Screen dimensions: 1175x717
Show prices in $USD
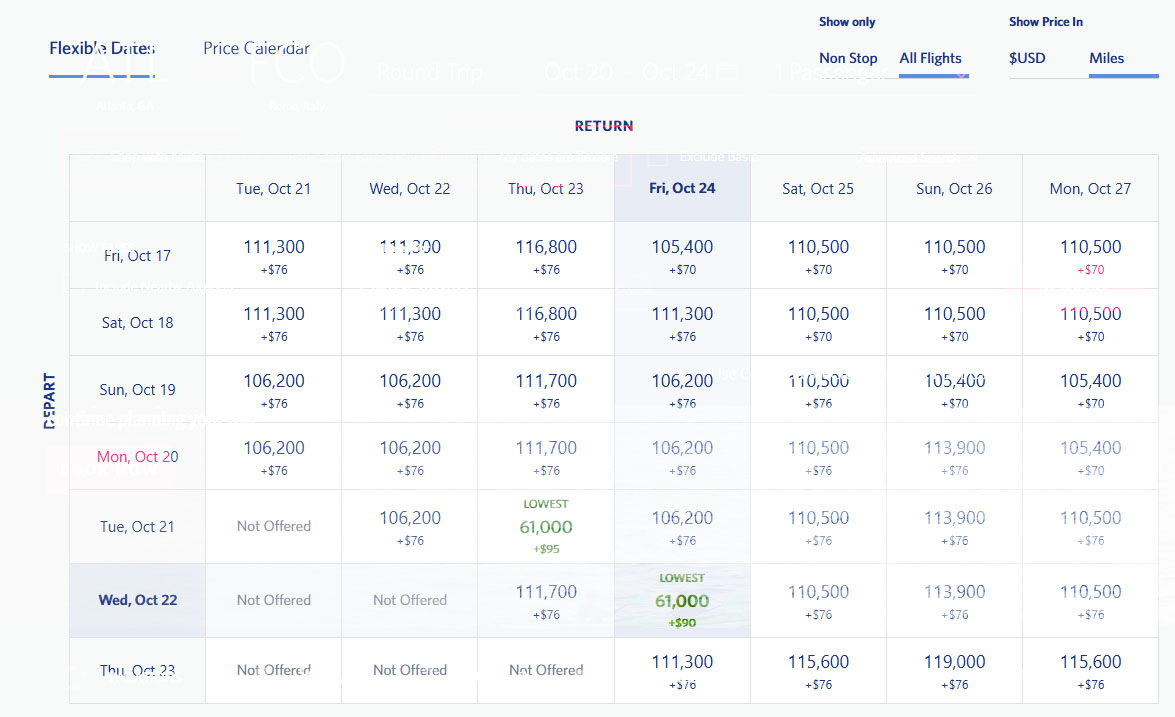(x=1027, y=58)
